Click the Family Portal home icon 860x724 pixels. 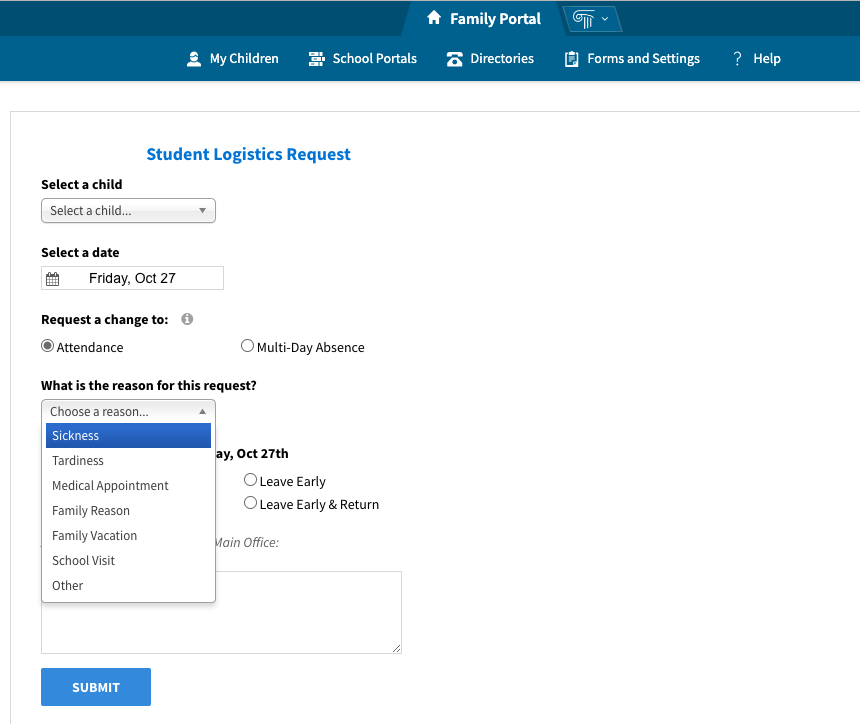(x=434, y=18)
